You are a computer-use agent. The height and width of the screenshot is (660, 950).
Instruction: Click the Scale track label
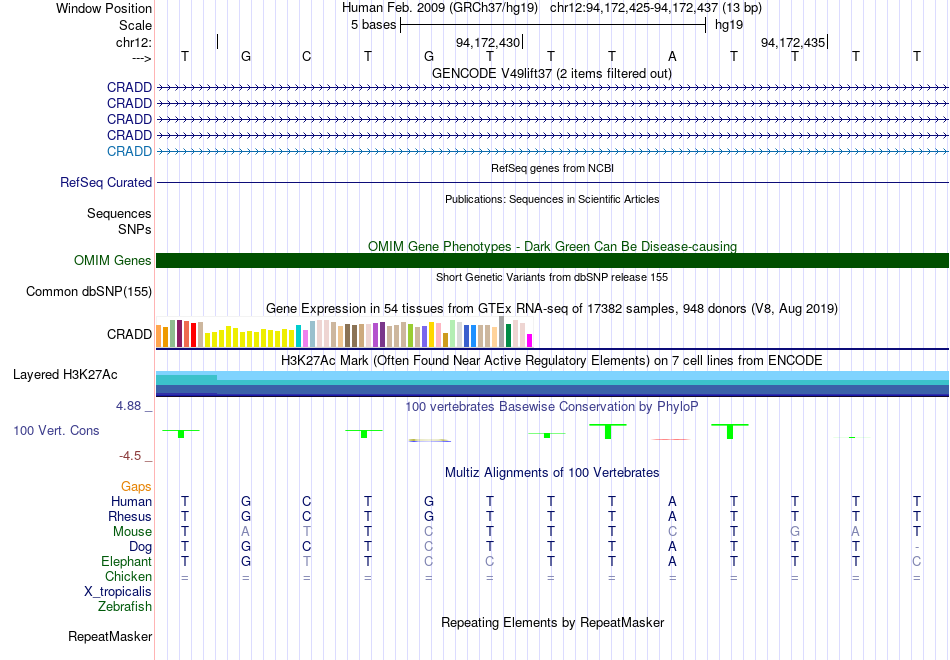(135, 25)
